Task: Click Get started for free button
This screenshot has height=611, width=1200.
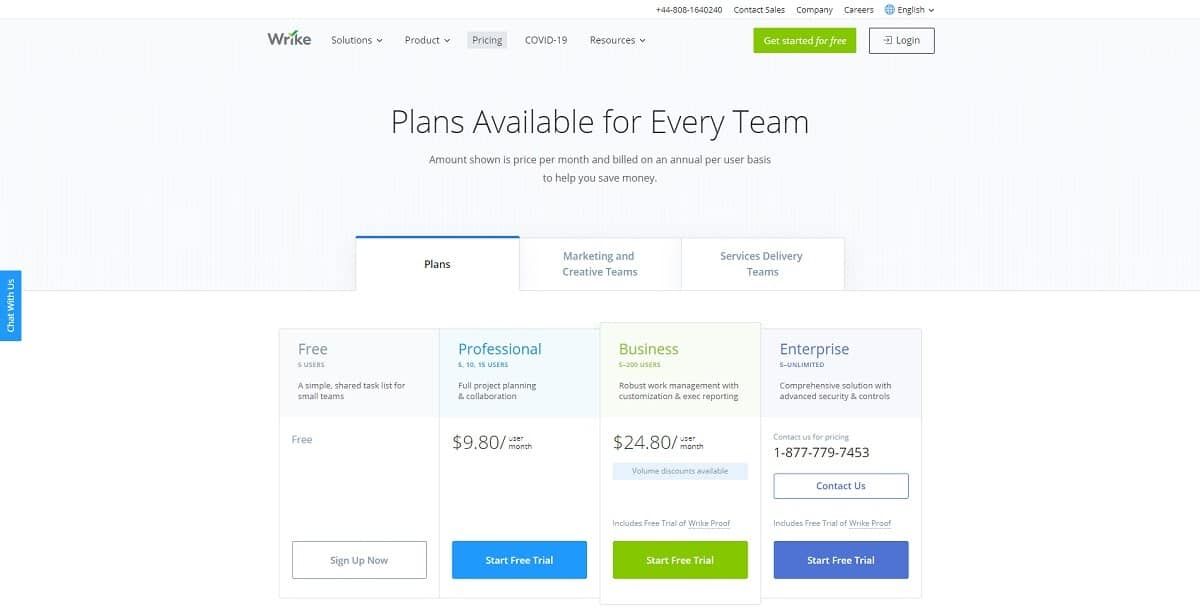Action: pos(804,41)
